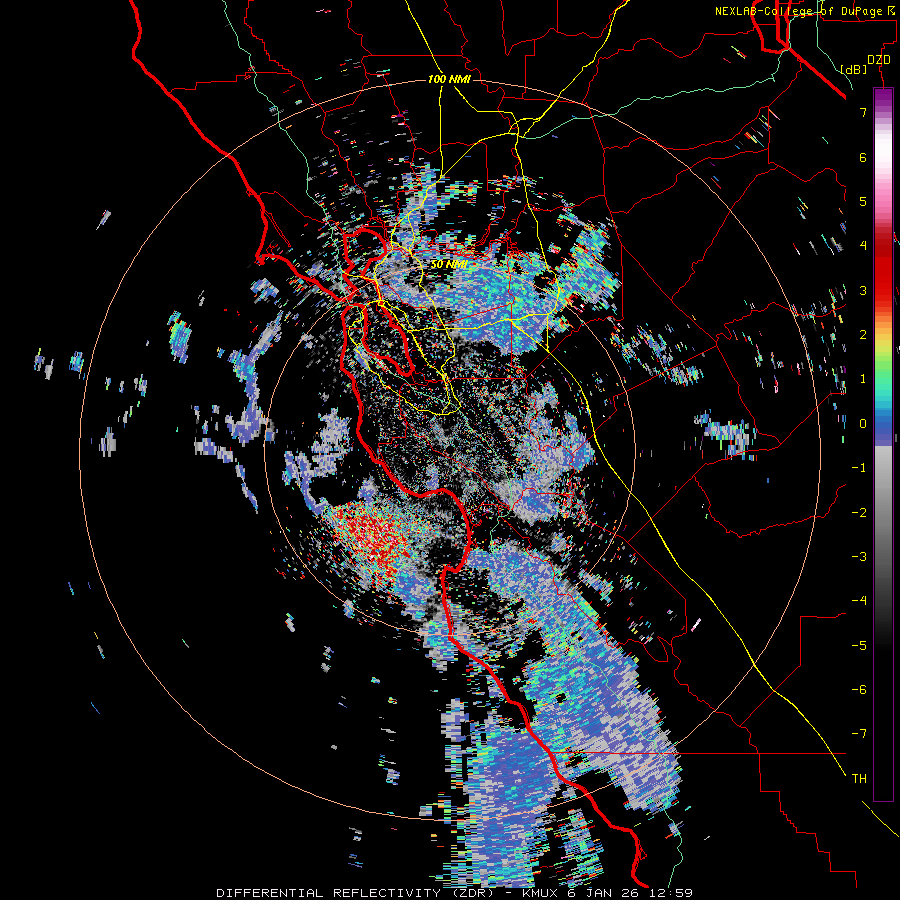Image resolution: width=900 pixels, height=900 pixels.
Task: Select the 3 value on the scale
Action: 863,290
